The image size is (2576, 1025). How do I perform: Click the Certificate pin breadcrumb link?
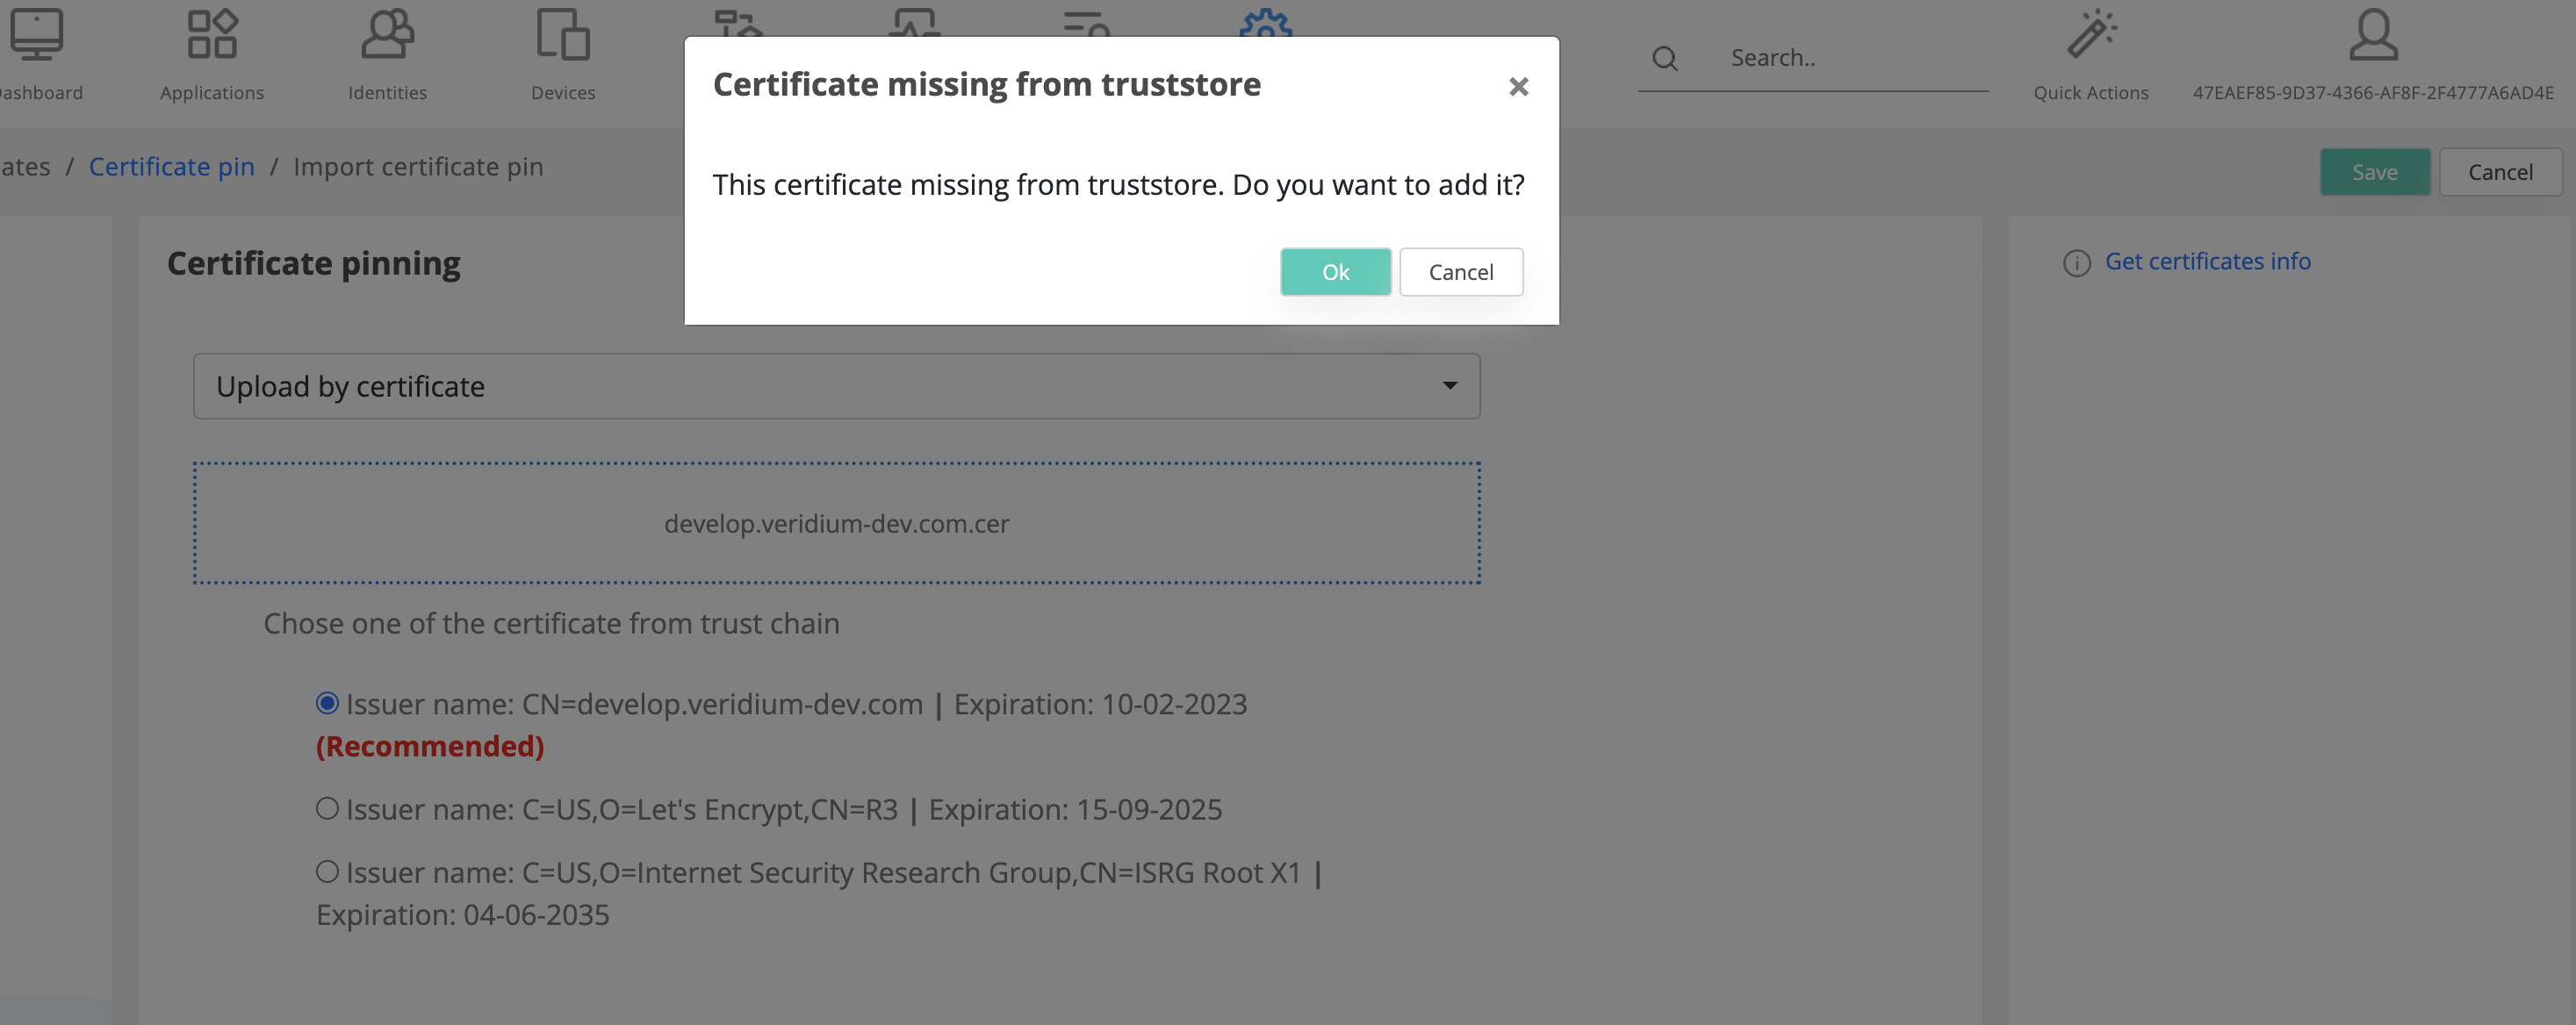click(x=171, y=166)
